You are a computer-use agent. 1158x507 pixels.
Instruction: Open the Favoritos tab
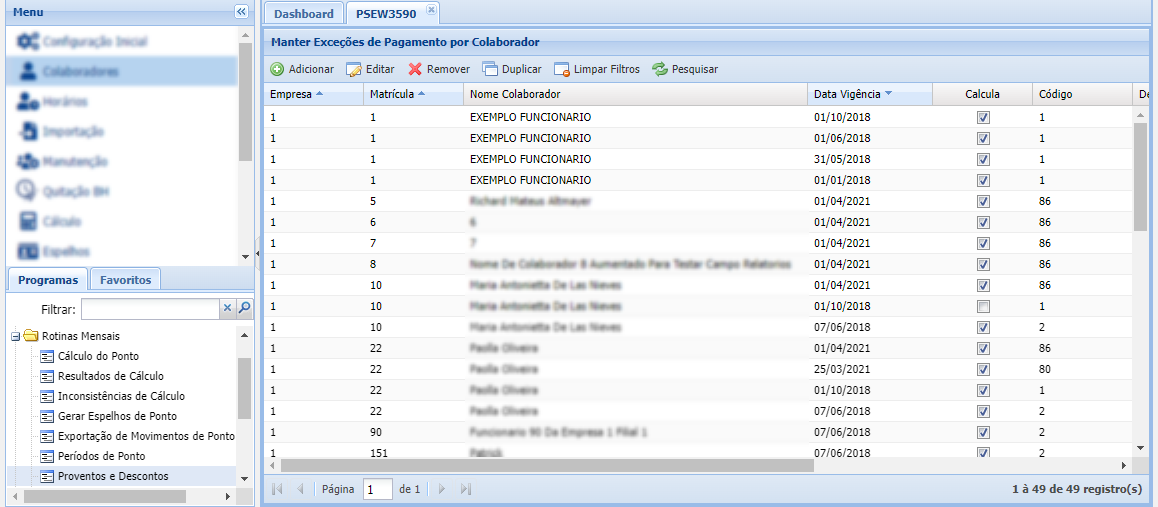click(125, 280)
